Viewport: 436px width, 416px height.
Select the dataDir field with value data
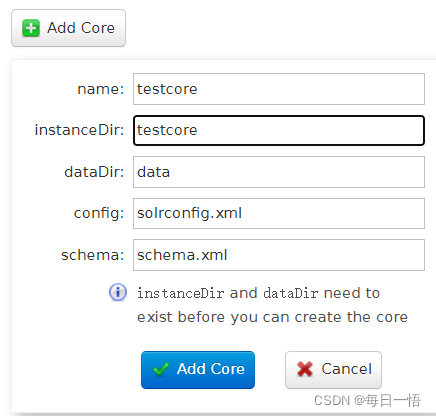[279, 172]
